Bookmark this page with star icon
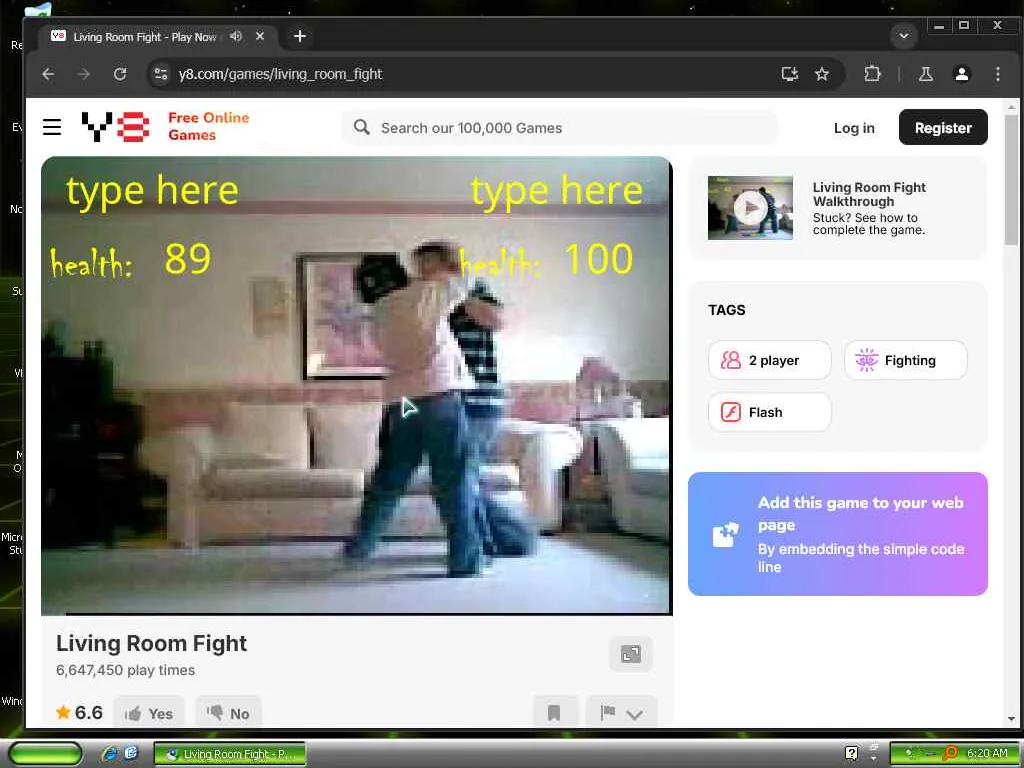 point(822,74)
